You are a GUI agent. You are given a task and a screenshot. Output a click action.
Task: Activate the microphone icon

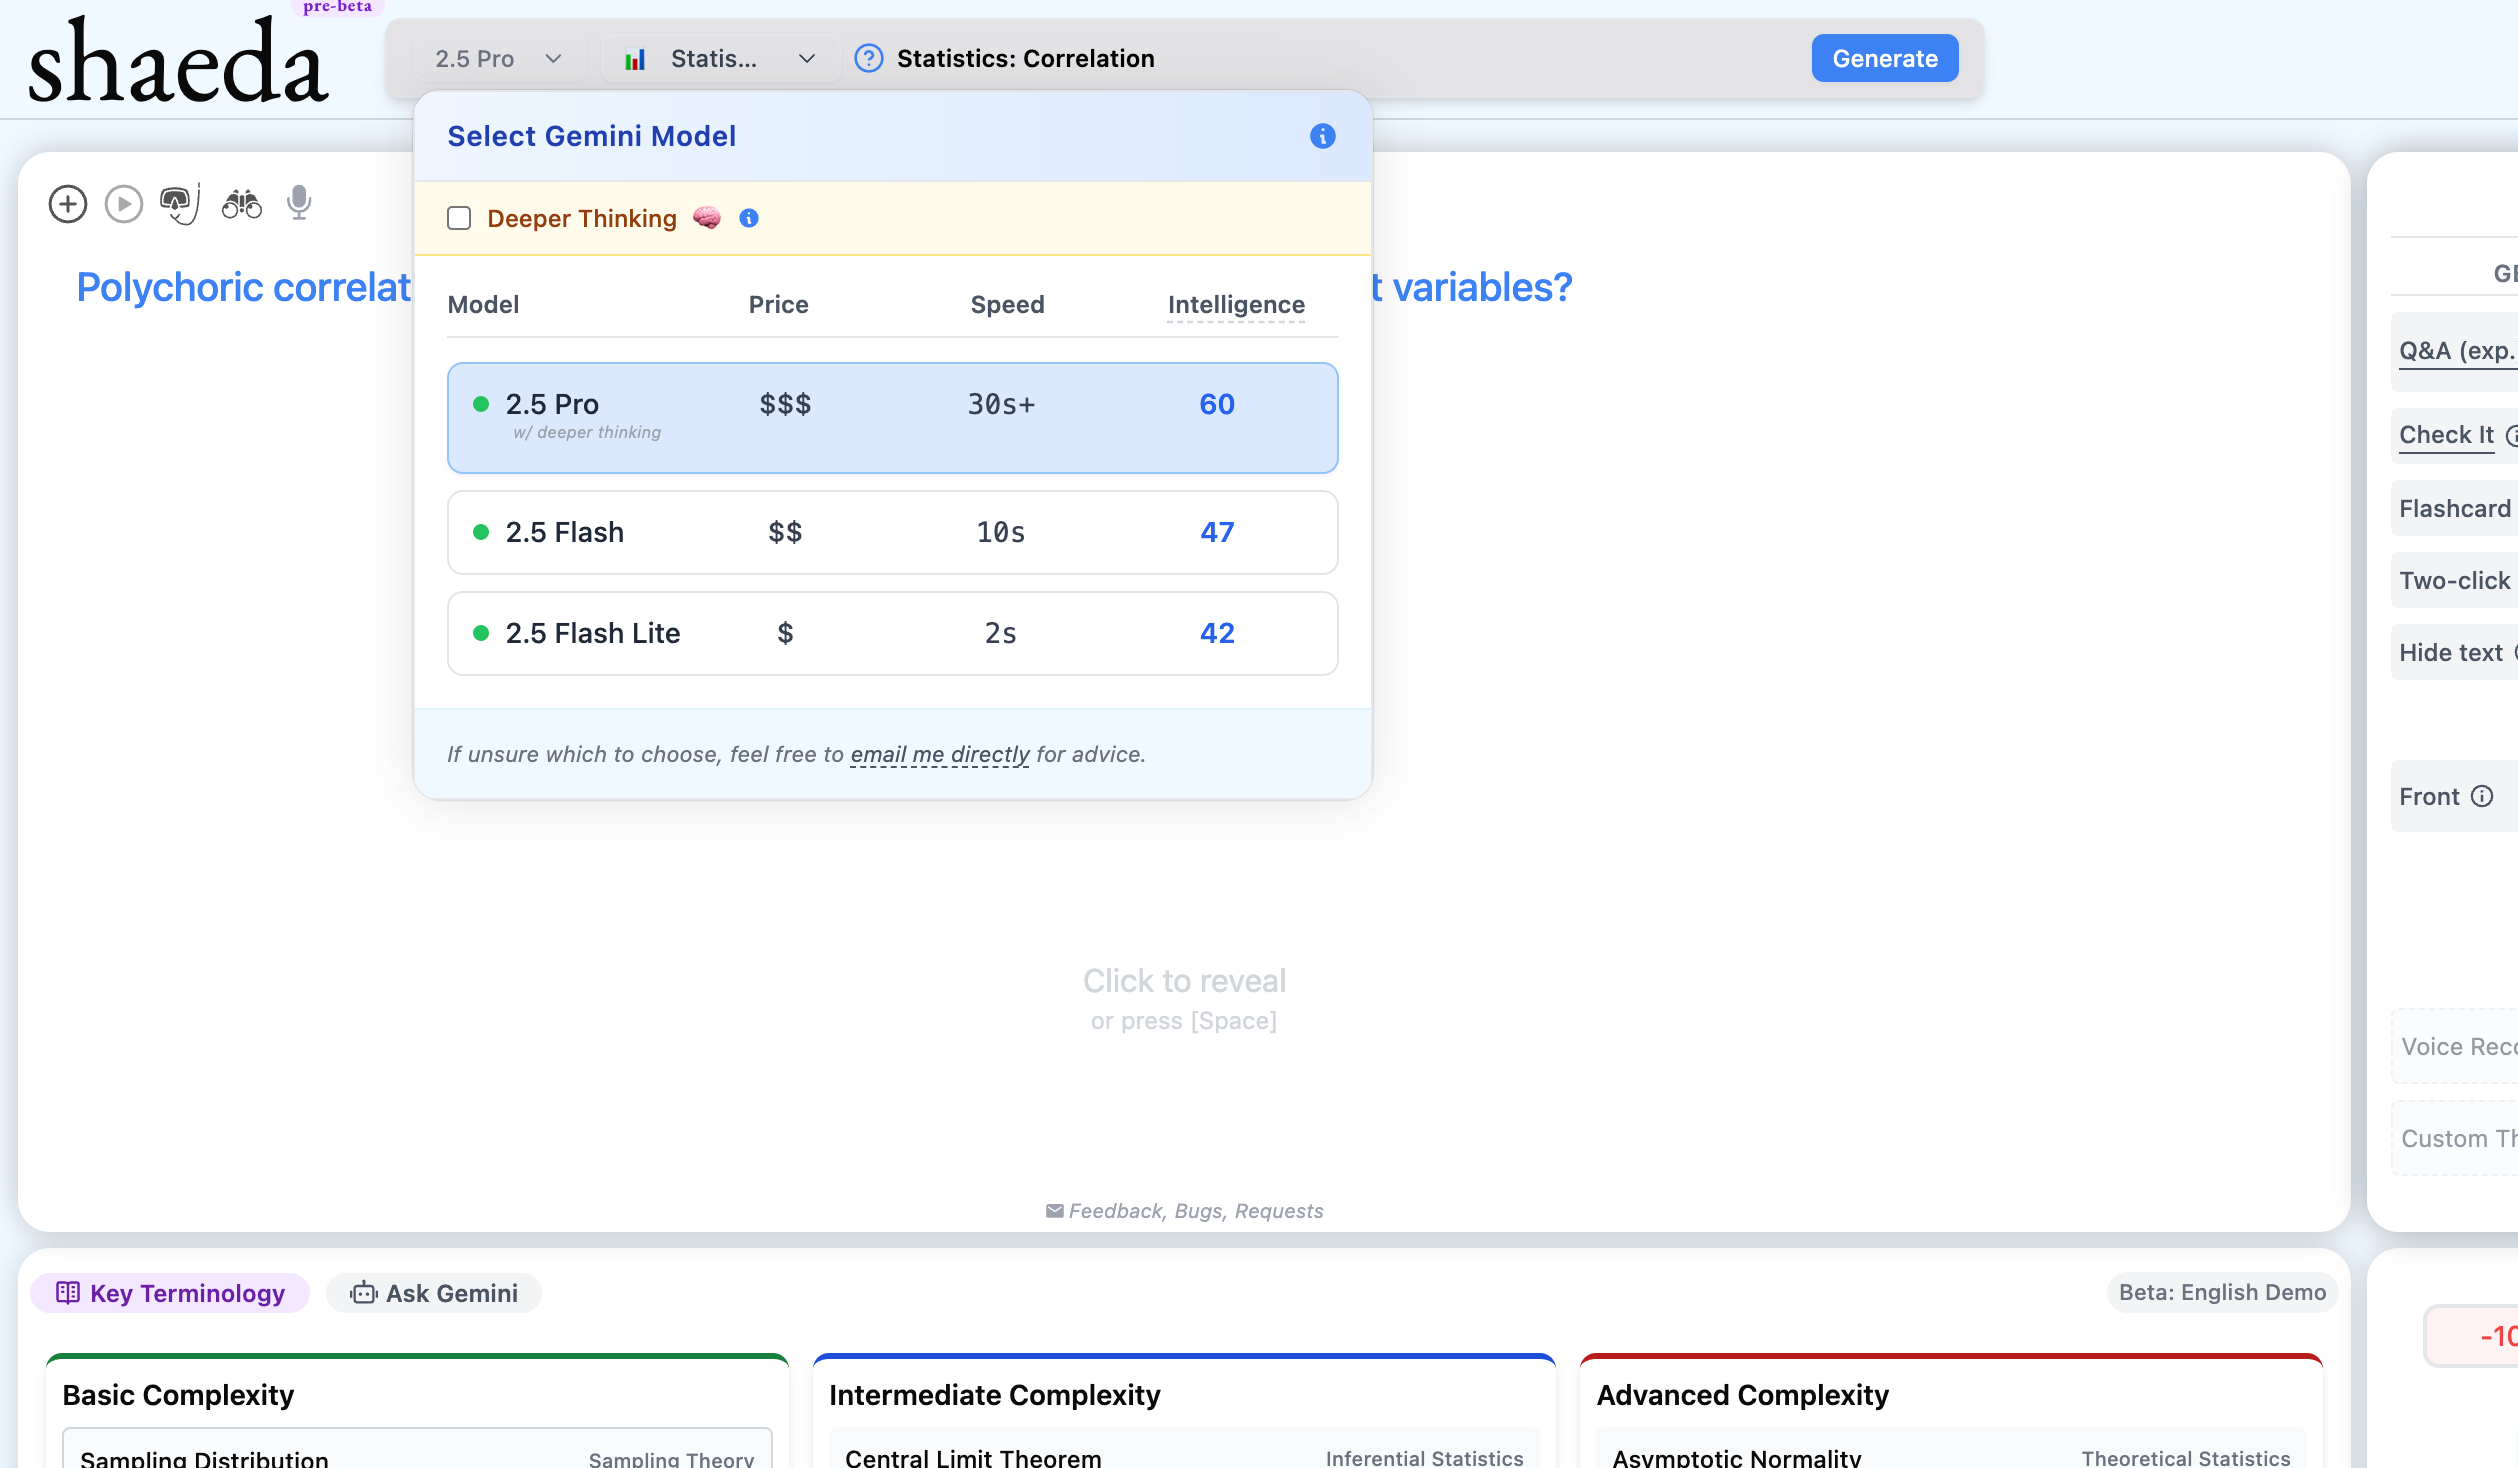point(298,203)
